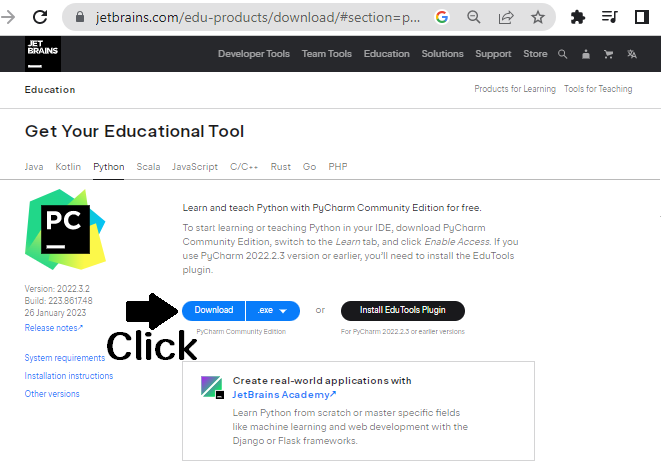Select the Scala tab

tap(148, 167)
